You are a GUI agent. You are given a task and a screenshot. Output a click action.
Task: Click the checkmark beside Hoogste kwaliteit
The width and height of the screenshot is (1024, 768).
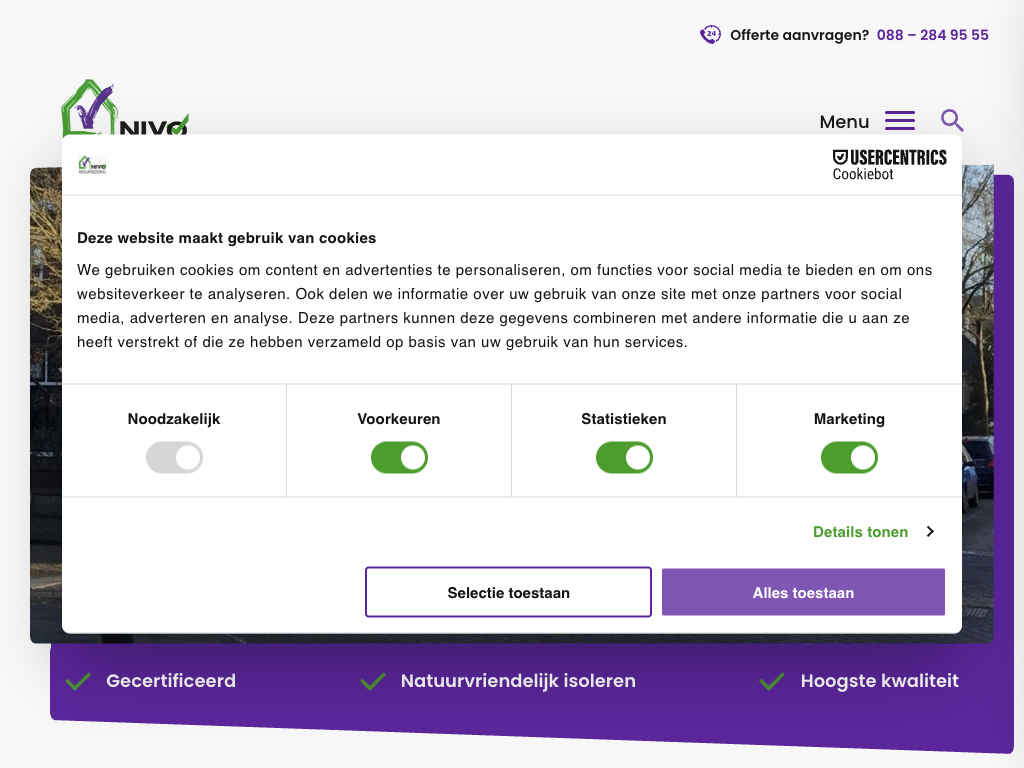click(771, 682)
